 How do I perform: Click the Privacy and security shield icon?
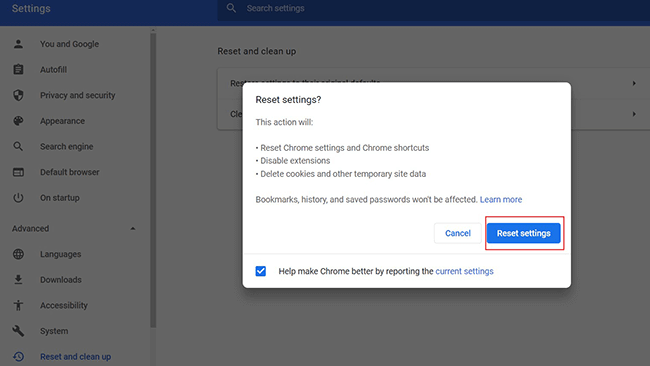pyautogui.click(x=18, y=95)
